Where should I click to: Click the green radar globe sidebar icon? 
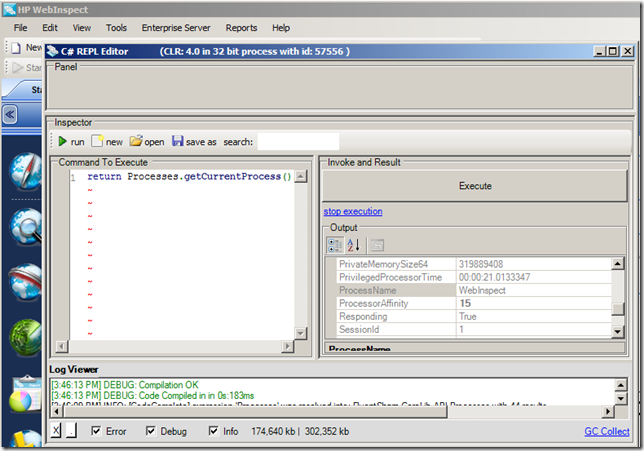coord(25,338)
